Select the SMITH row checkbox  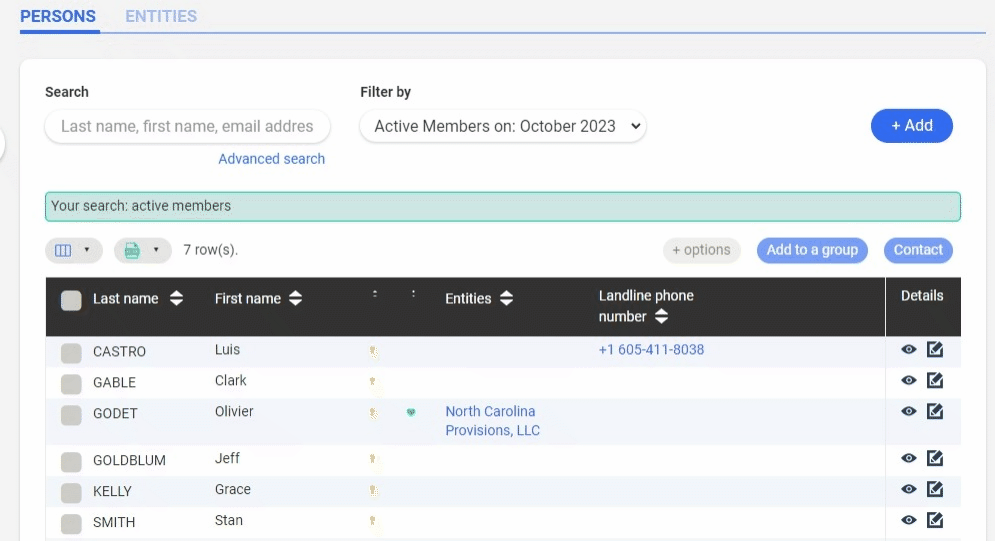pos(71,524)
